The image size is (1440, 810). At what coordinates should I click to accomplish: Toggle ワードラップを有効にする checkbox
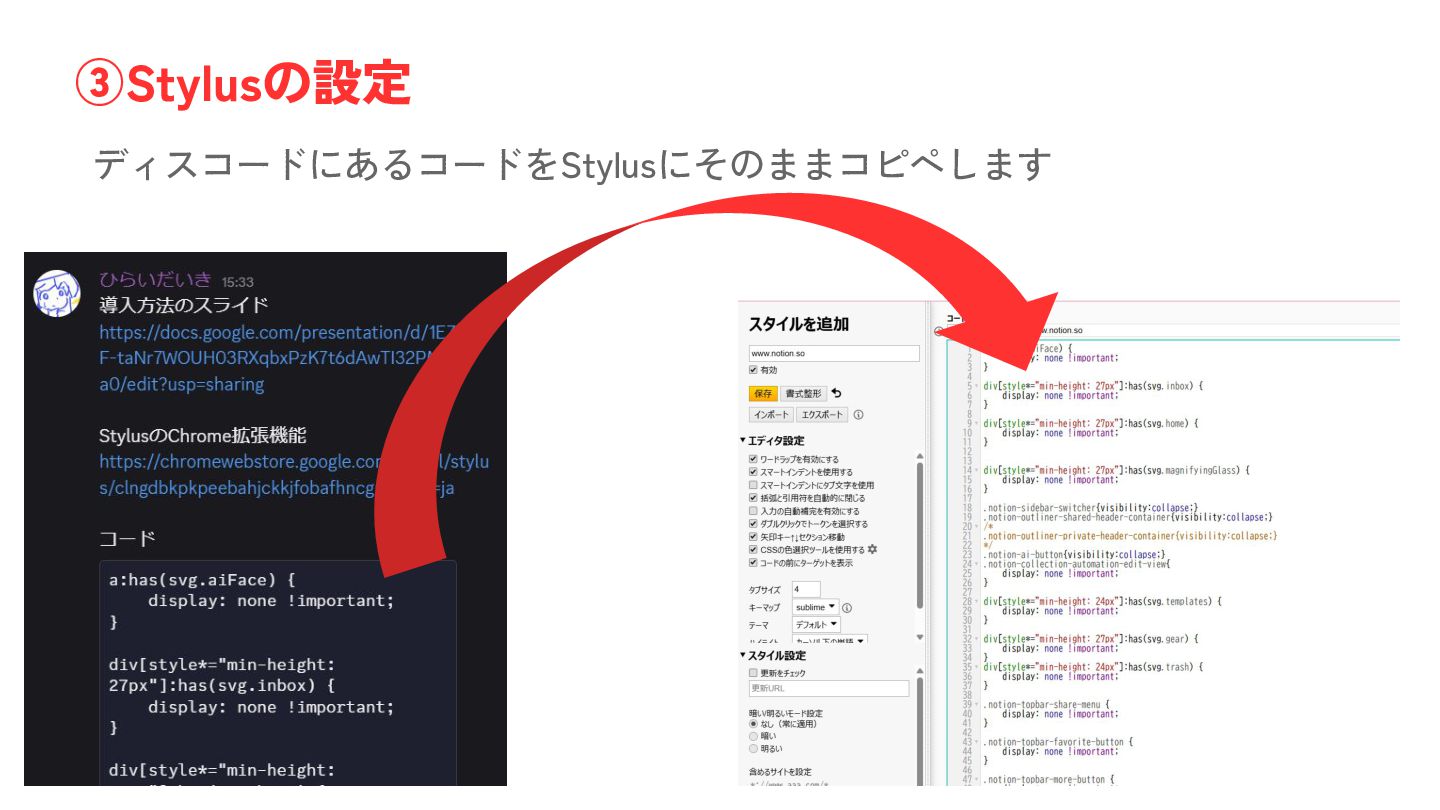tap(753, 459)
